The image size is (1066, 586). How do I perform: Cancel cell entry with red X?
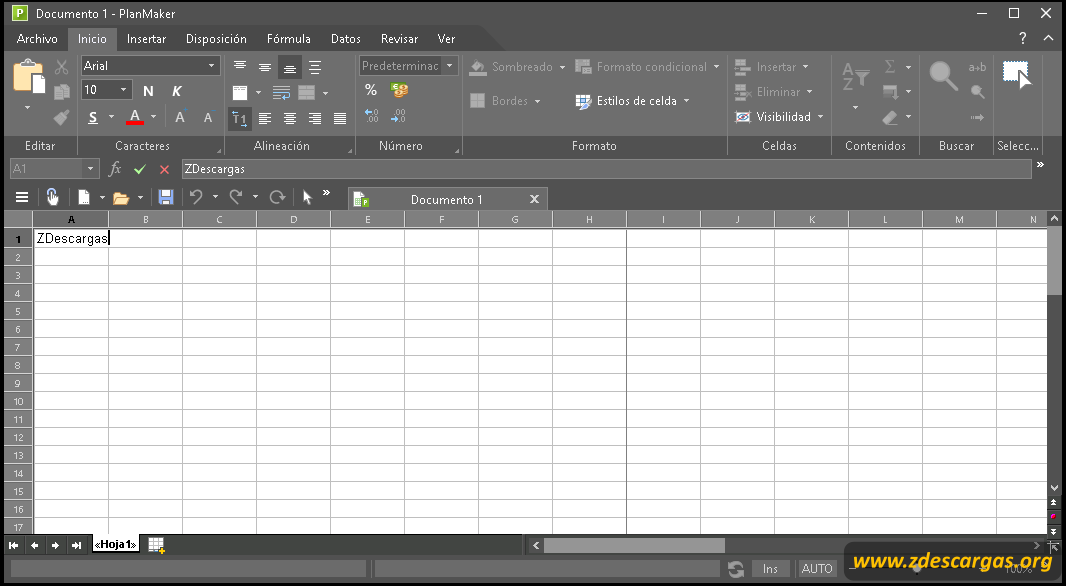(164, 169)
